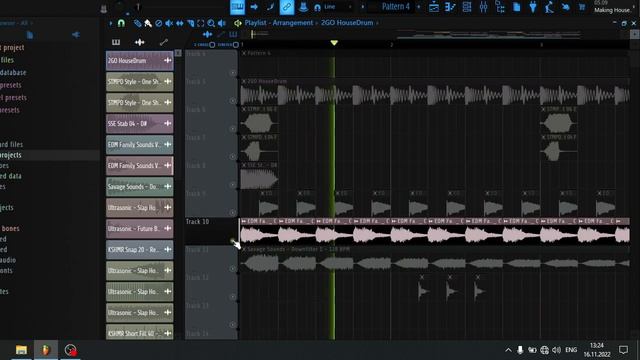
Task: Mute toggle for Track 8
Action: (x=233, y=185)
